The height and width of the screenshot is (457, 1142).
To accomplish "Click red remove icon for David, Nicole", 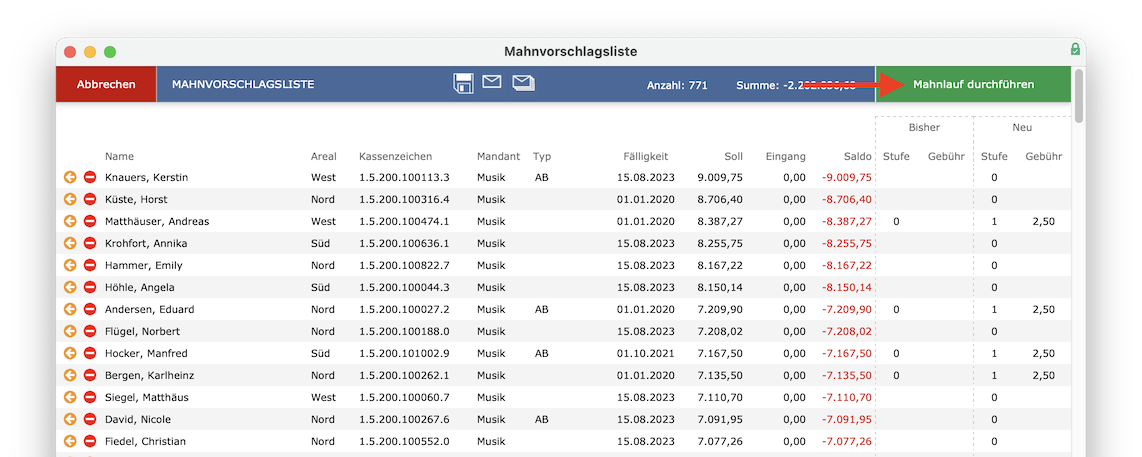I will point(90,419).
